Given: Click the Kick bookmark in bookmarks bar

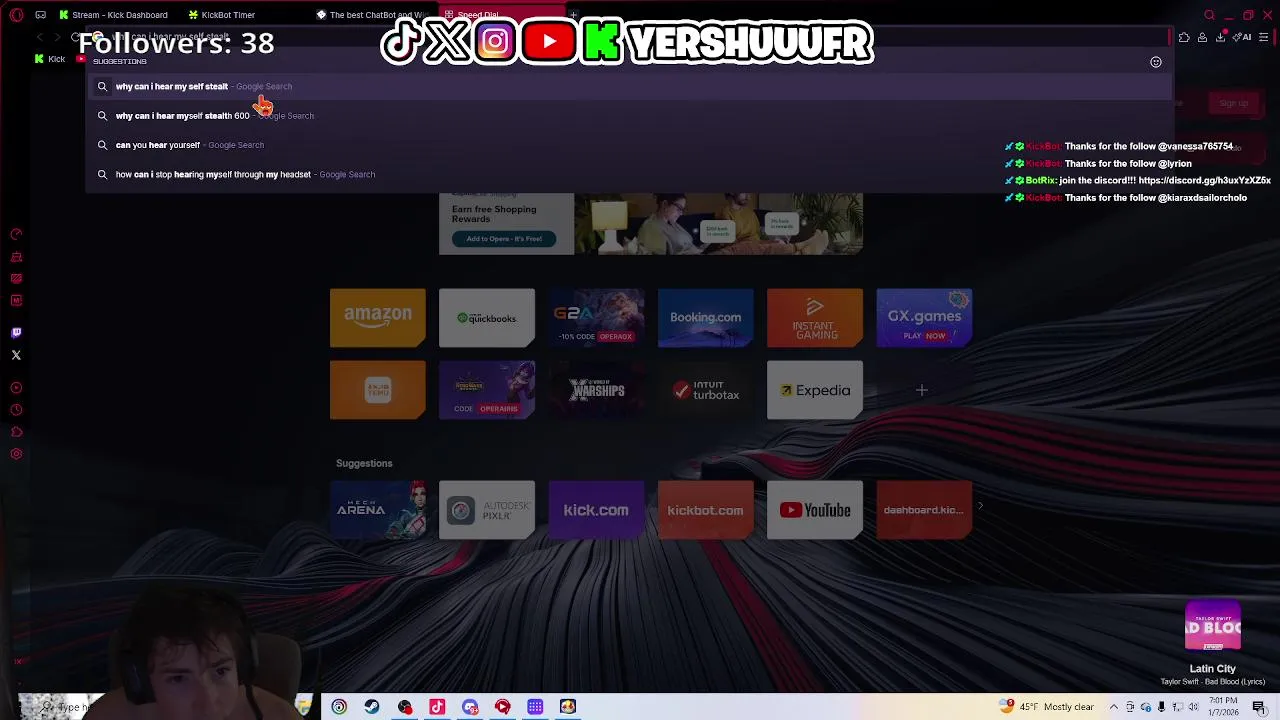Looking at the screenshot, I should tap(50, 59).
